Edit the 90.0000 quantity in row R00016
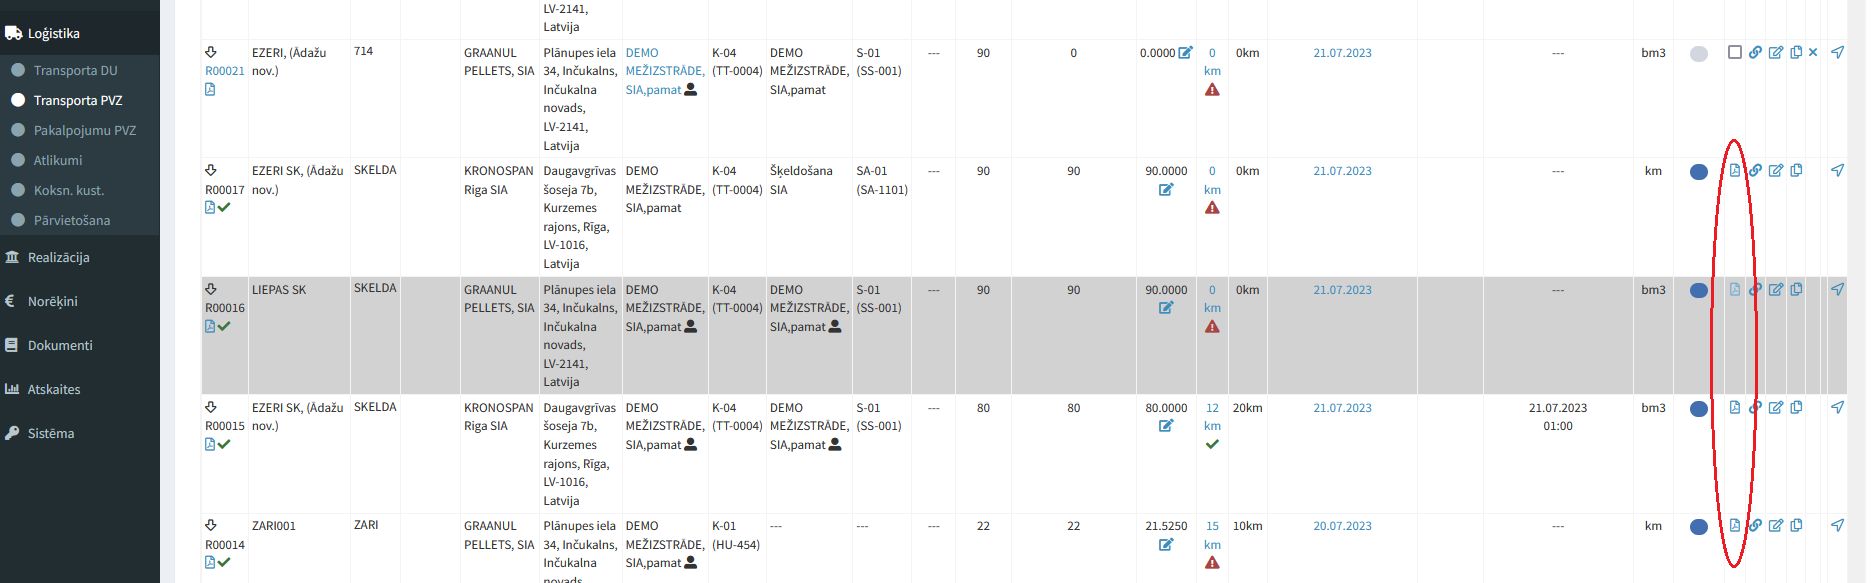This screenshot has width=1873, height=583. pyautogui.click(x=1166, y=308)
